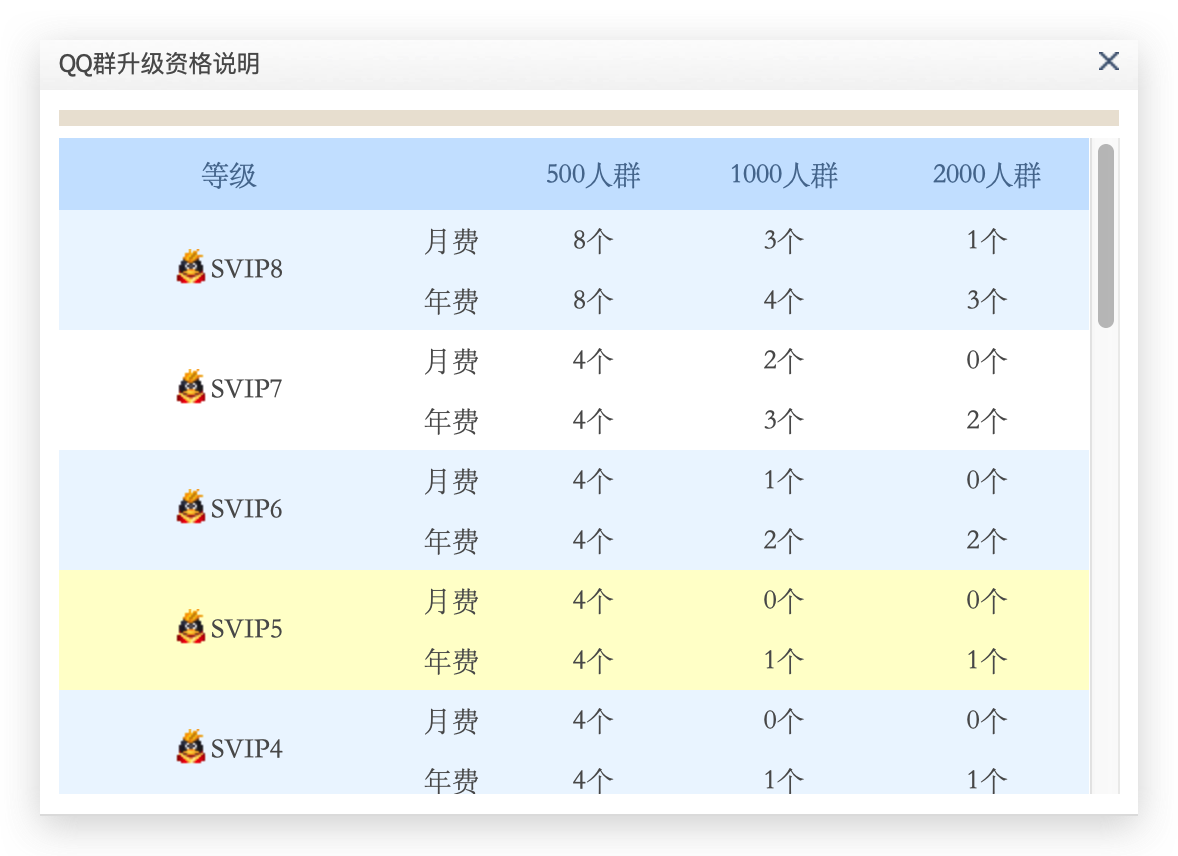Image resolution: width=1178 pixels, height=856 pixels.
Task: Click SVIP4 月费 2000人群 value 0个
Action: click(986, 721)
